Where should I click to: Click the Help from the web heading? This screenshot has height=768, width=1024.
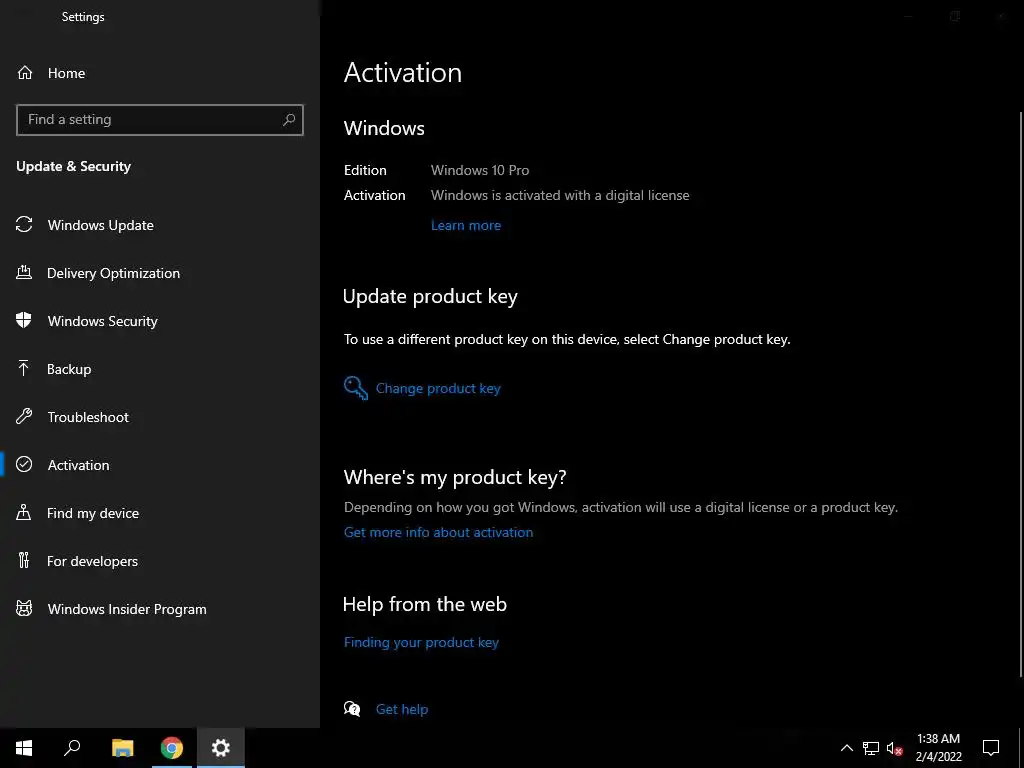coord(424,604)
